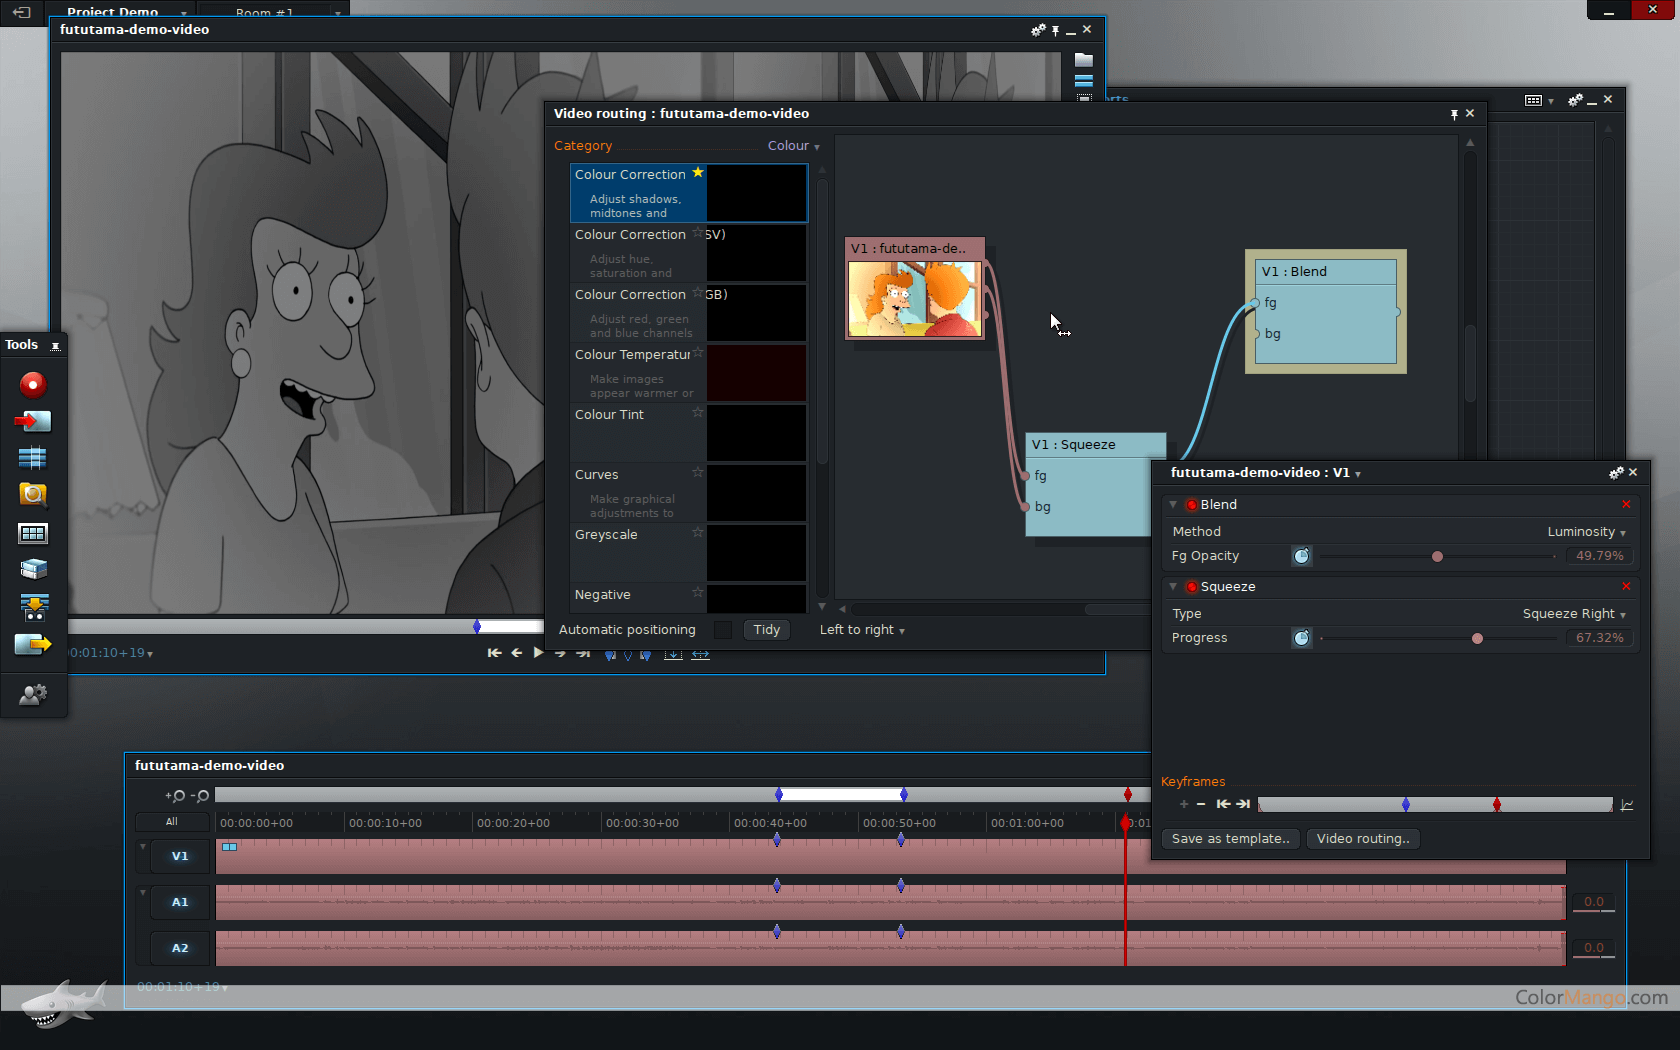Open the viewer timecode dropdown arrow
The height and width of the screenshot is (1050, 1680).
(x=150, y=654)
